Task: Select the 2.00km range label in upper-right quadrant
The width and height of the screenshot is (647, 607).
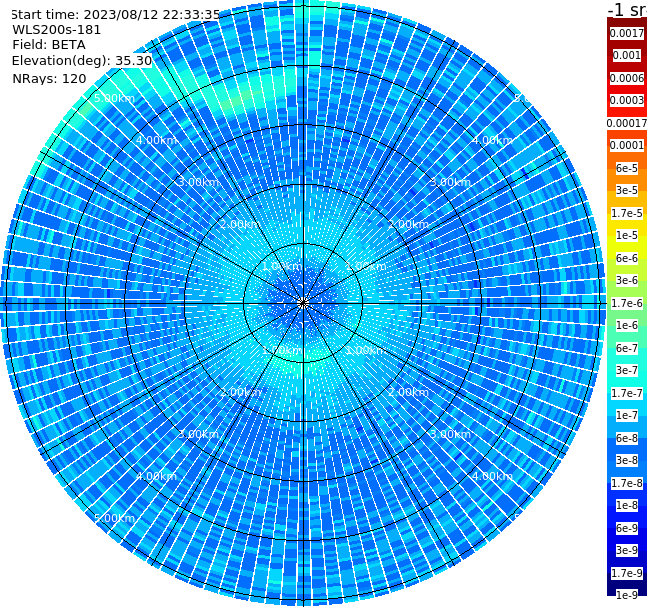Action: [x=408, y=224]
